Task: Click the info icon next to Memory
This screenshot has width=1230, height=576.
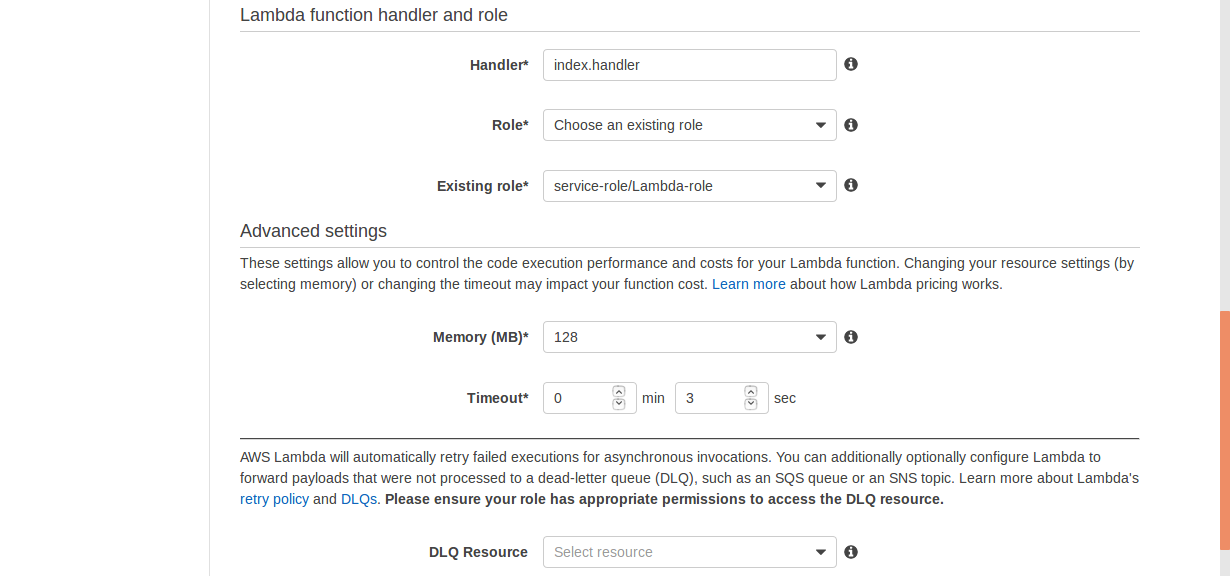Action: click(851, 337)
